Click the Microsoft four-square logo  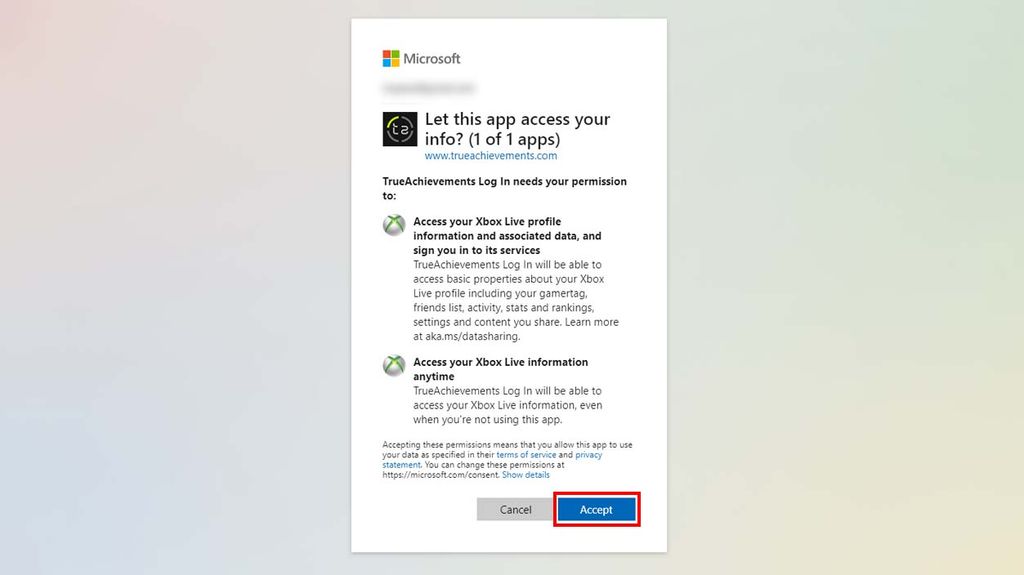click(x=391, y=59)
